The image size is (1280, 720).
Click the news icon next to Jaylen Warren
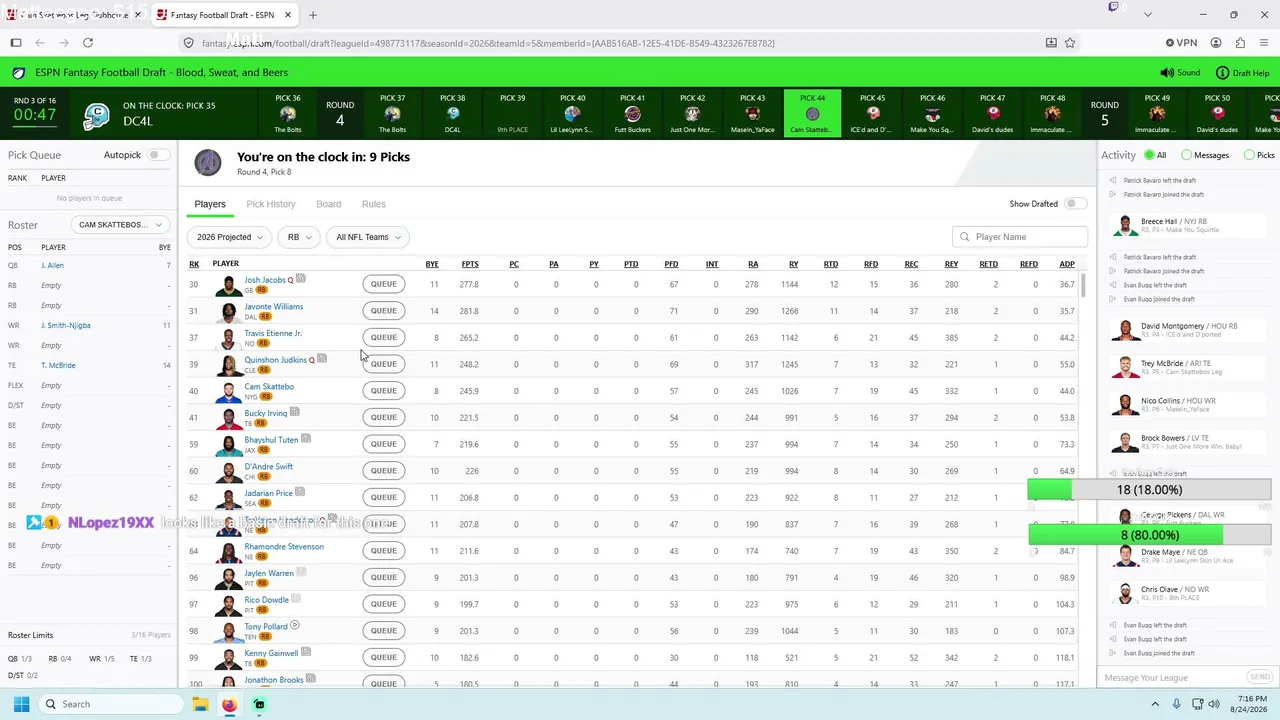tap(301, 572)
